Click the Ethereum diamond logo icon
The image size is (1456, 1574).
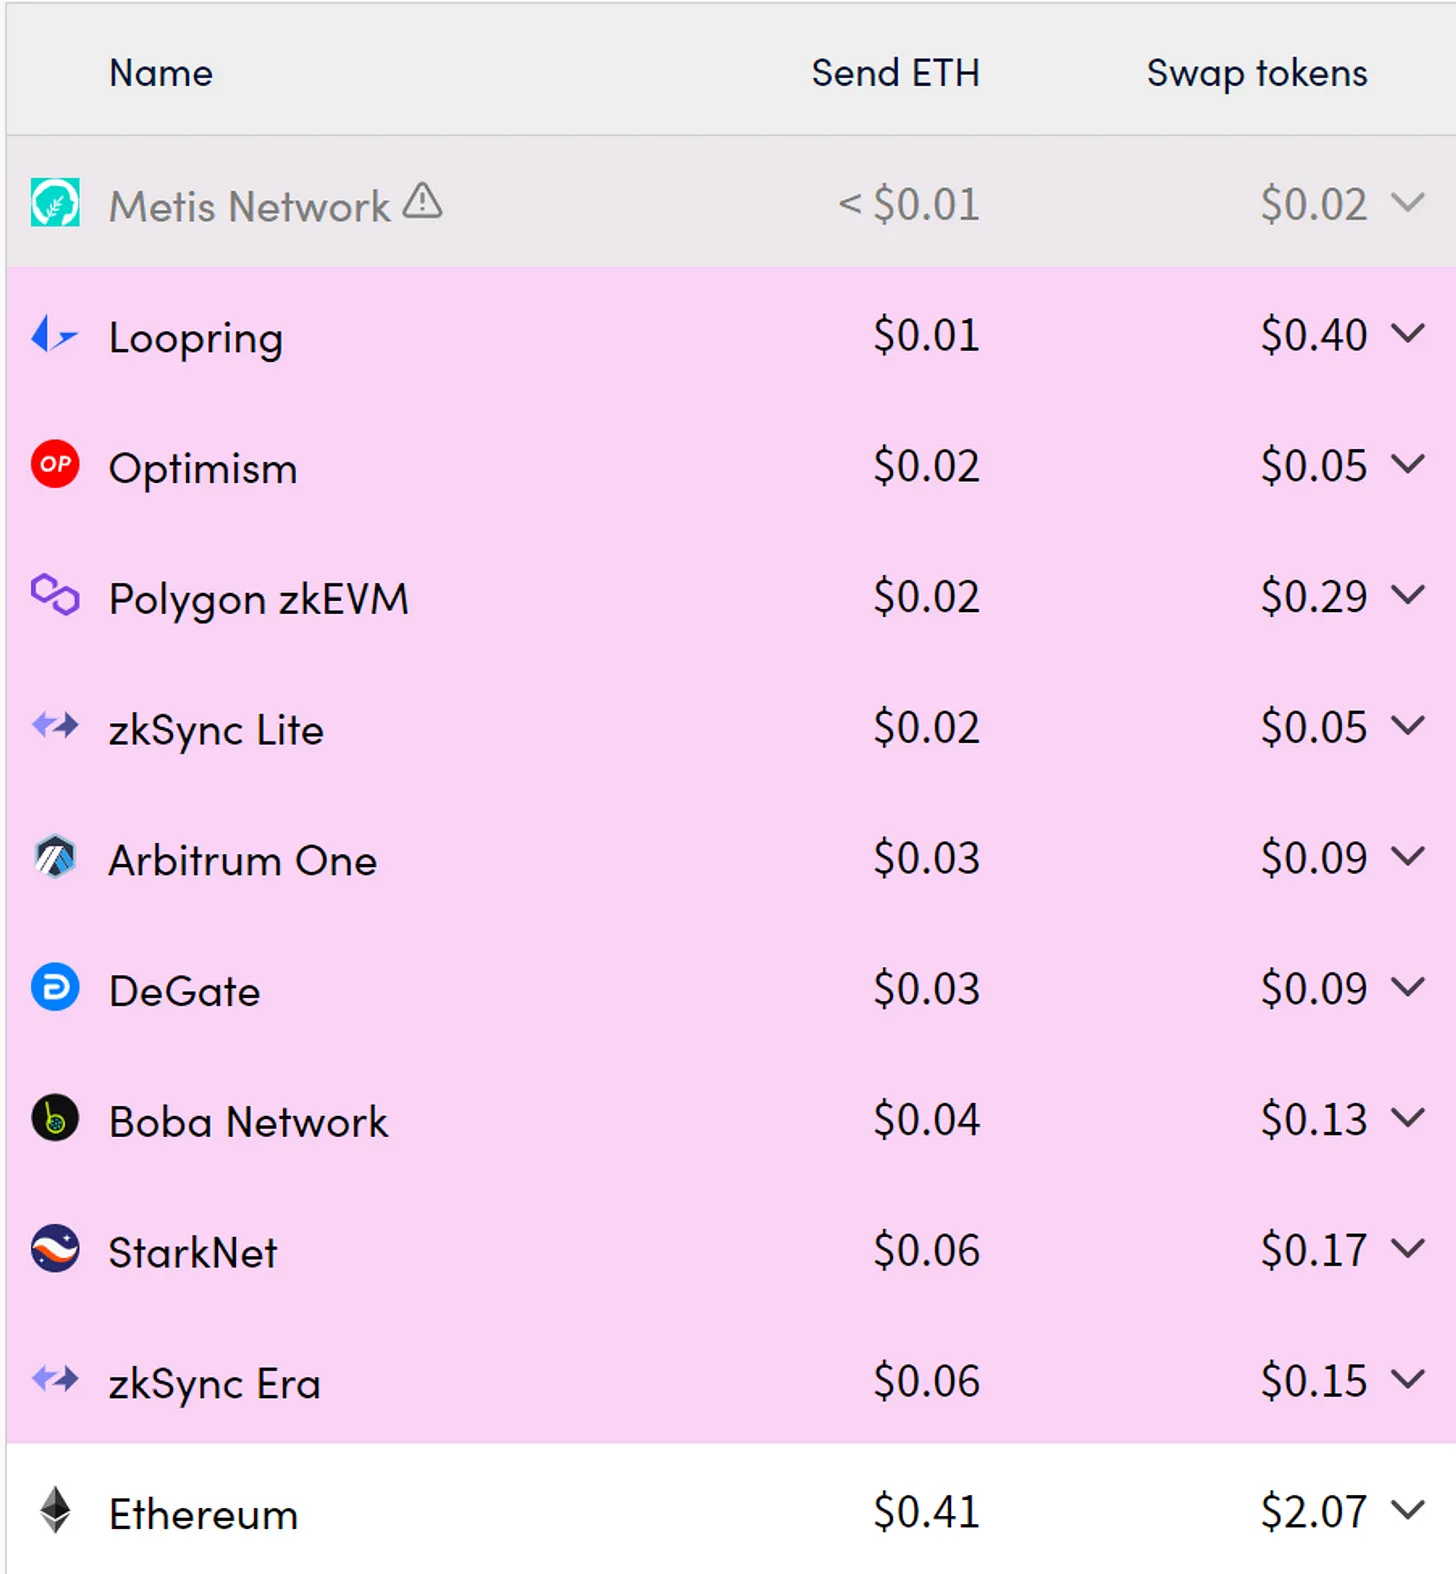click(x=55, y=1510)
